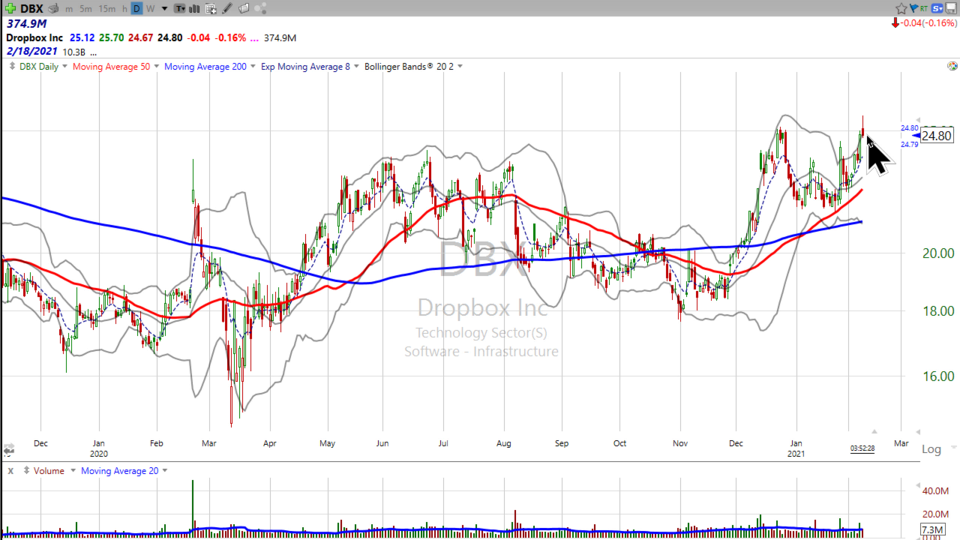Click the 2/18/2021 date label

pos(32,51)
